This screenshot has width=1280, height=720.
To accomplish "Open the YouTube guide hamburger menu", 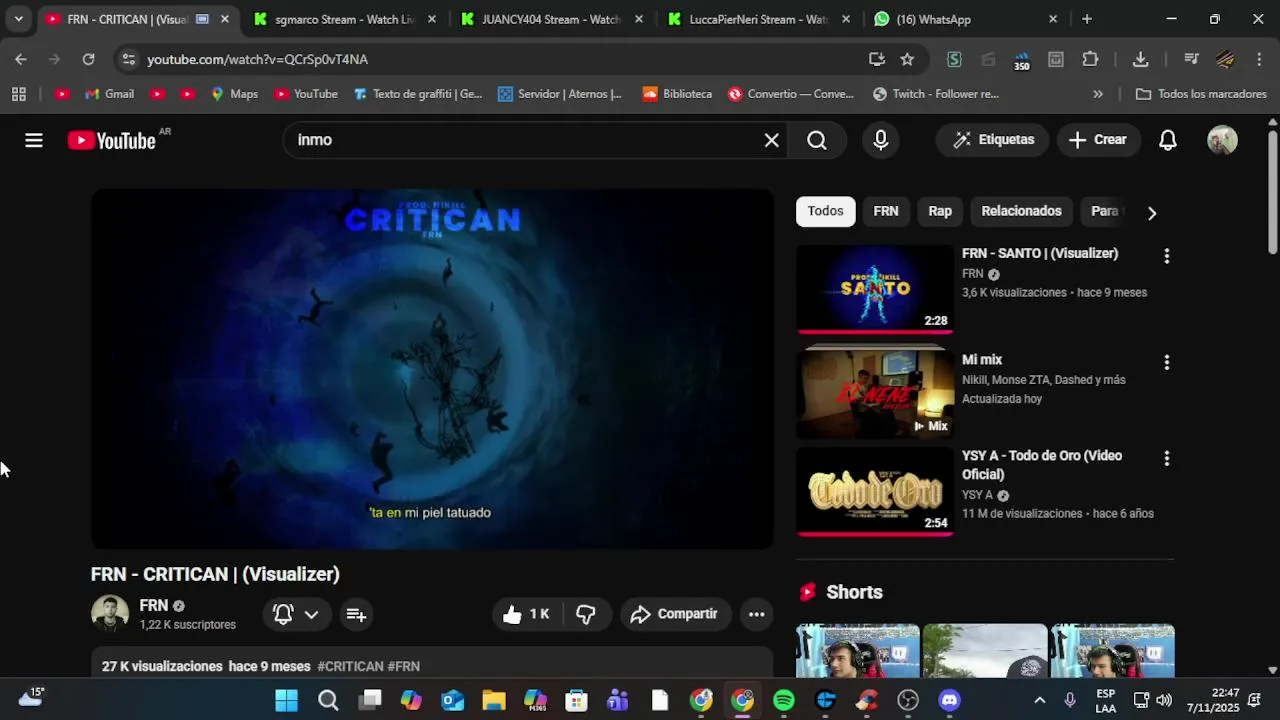I will (34, 140).
